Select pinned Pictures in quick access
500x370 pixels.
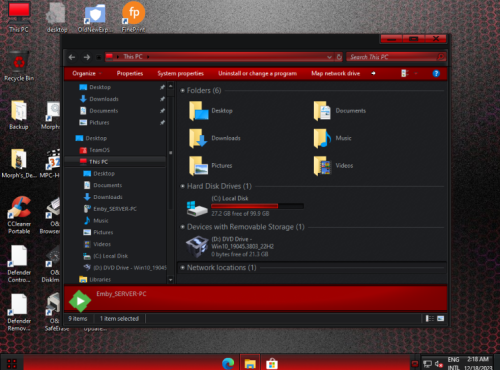coord(94,123)
